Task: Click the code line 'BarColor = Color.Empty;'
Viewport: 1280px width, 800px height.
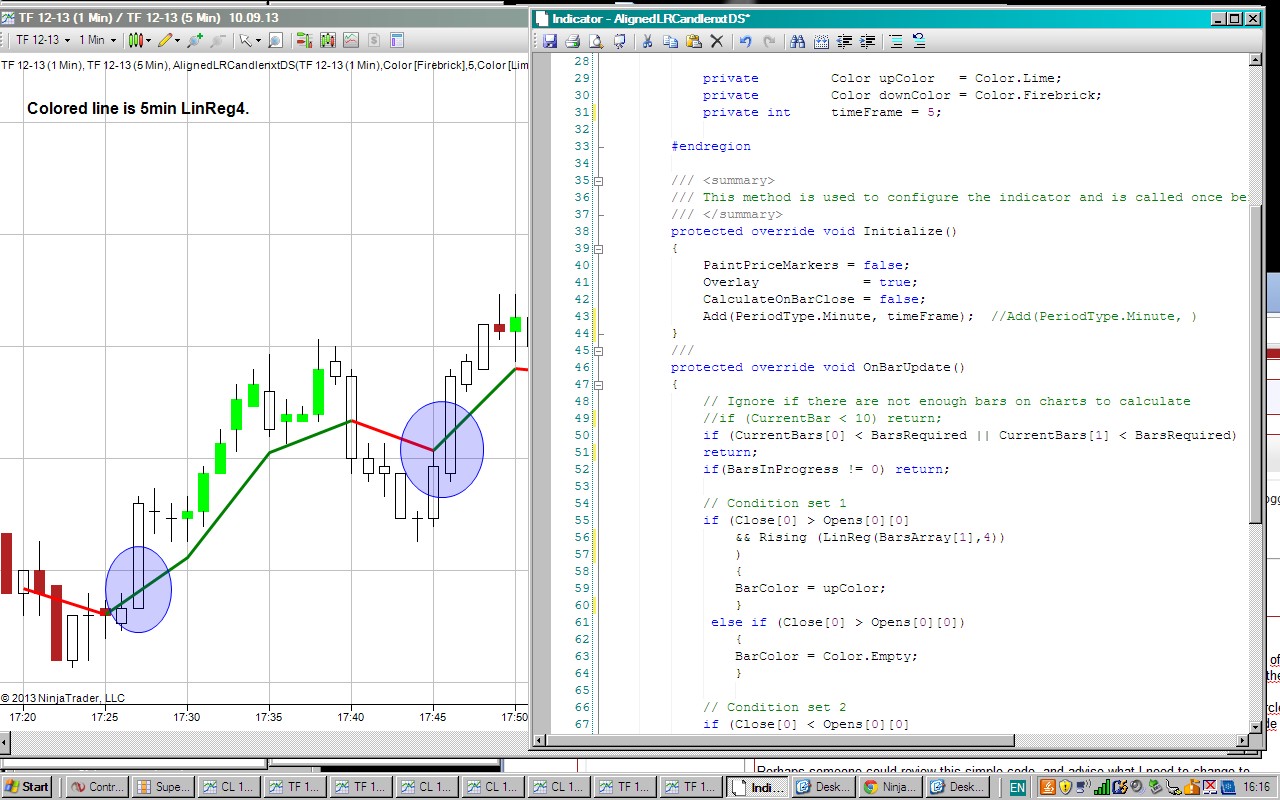Action: point(826,656)
